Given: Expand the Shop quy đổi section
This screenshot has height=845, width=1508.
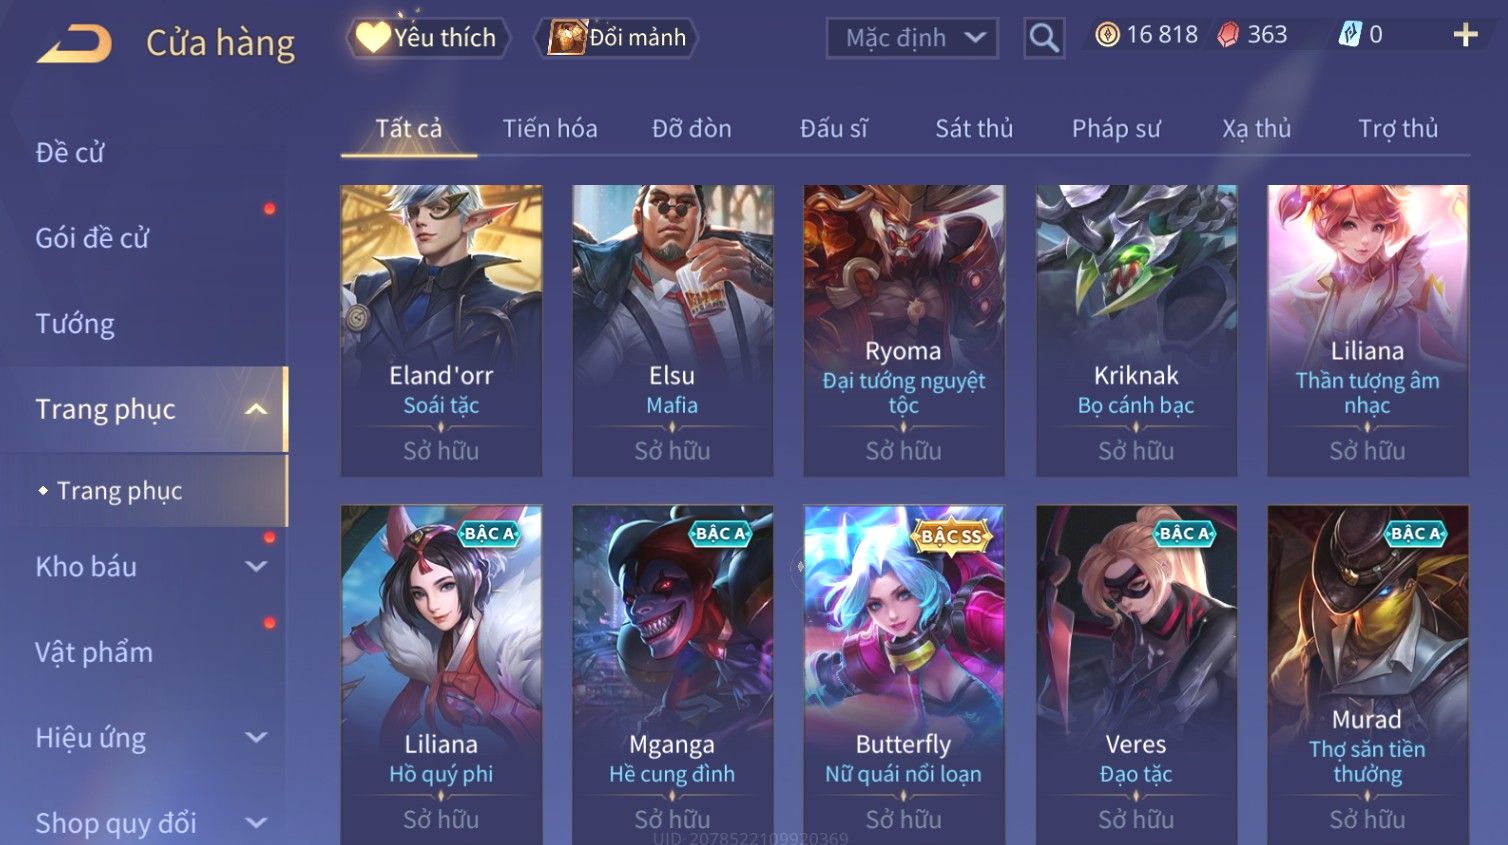Looking at the screenshot, I should pyautogui.click(x=256, y=823).
